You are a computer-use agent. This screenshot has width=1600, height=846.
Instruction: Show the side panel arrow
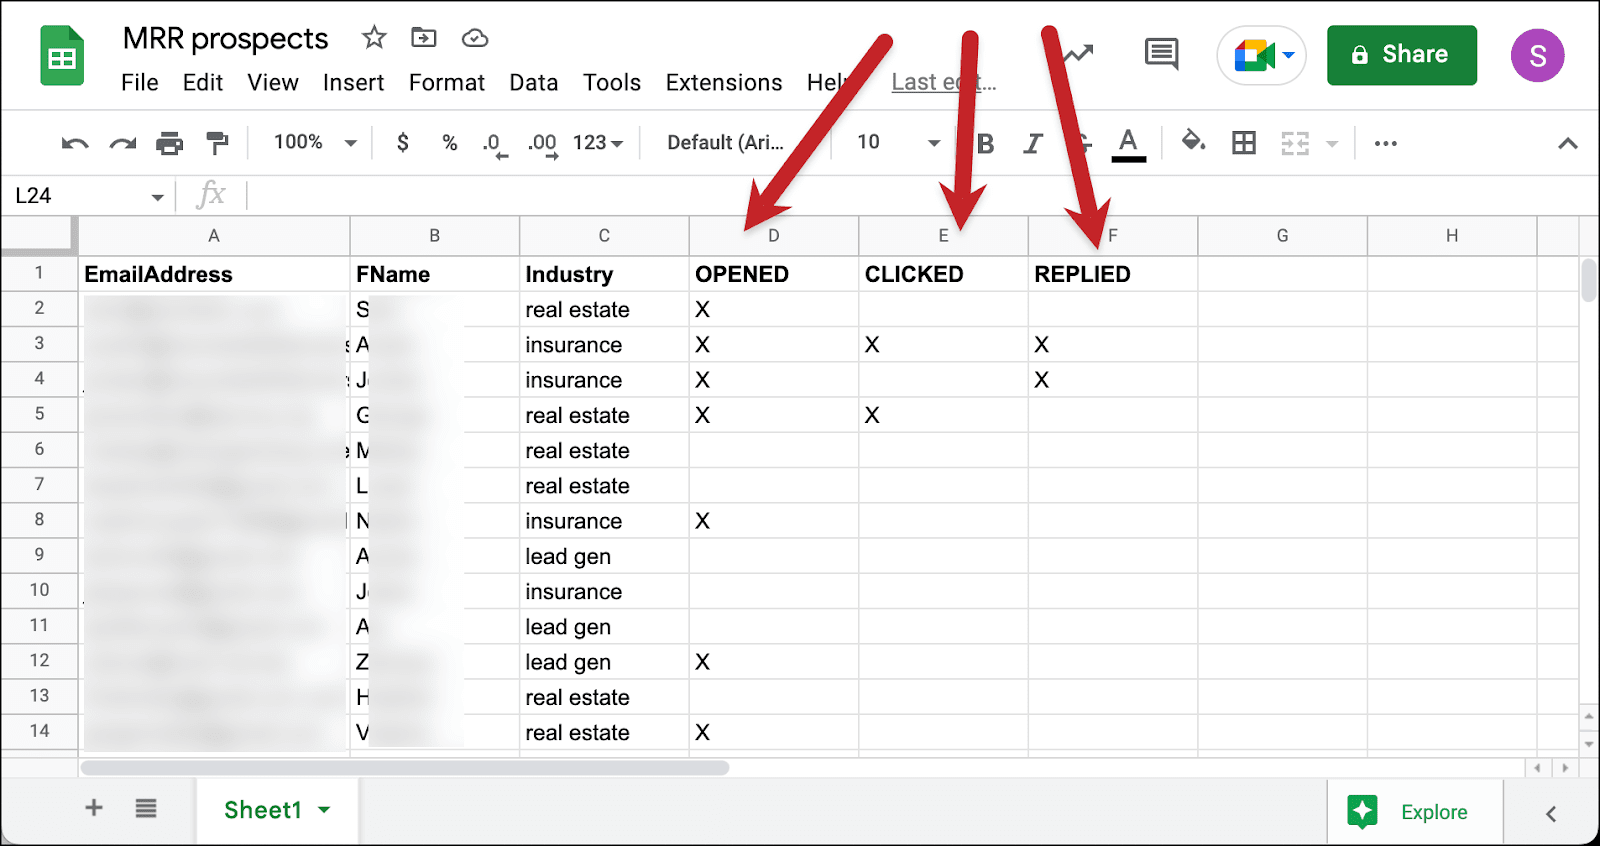tap(1551, 814)
